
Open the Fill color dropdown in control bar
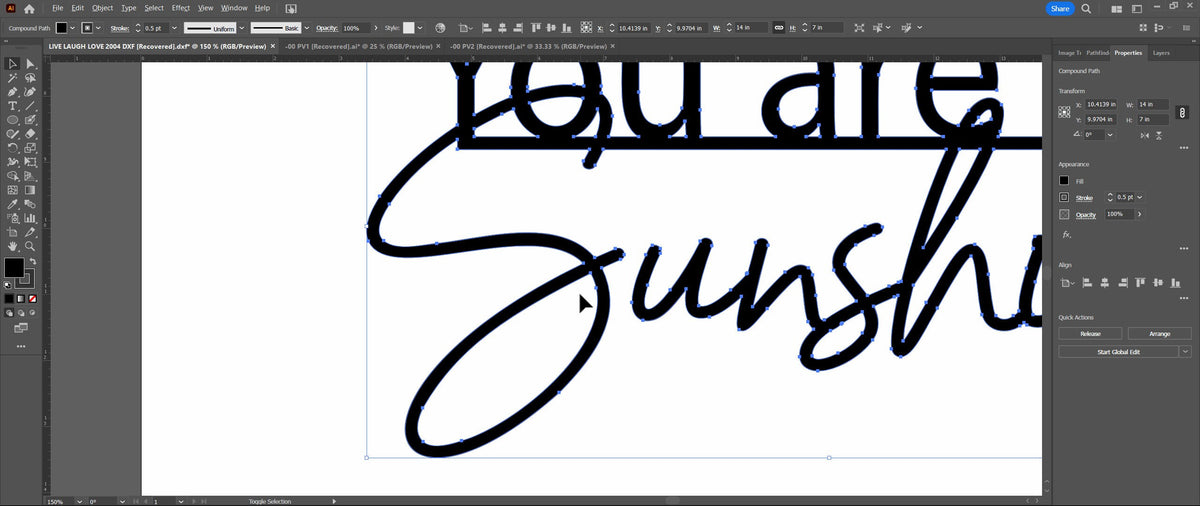pos(74,28)
